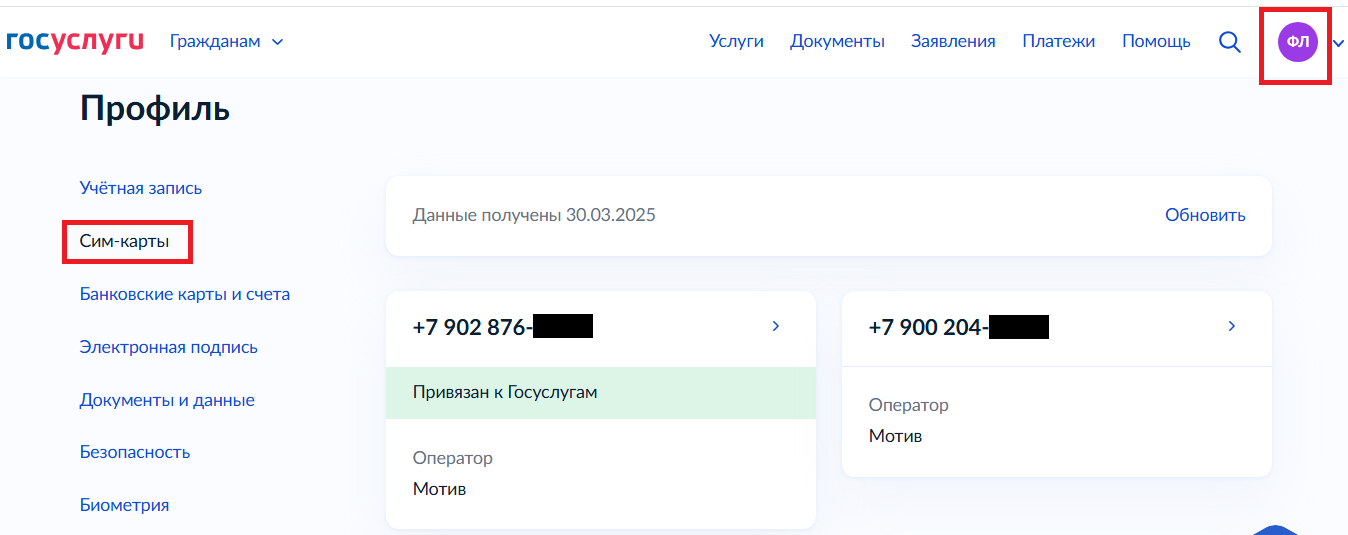
Task: Navigate to Документы и данные
Action: coord(167,400)
